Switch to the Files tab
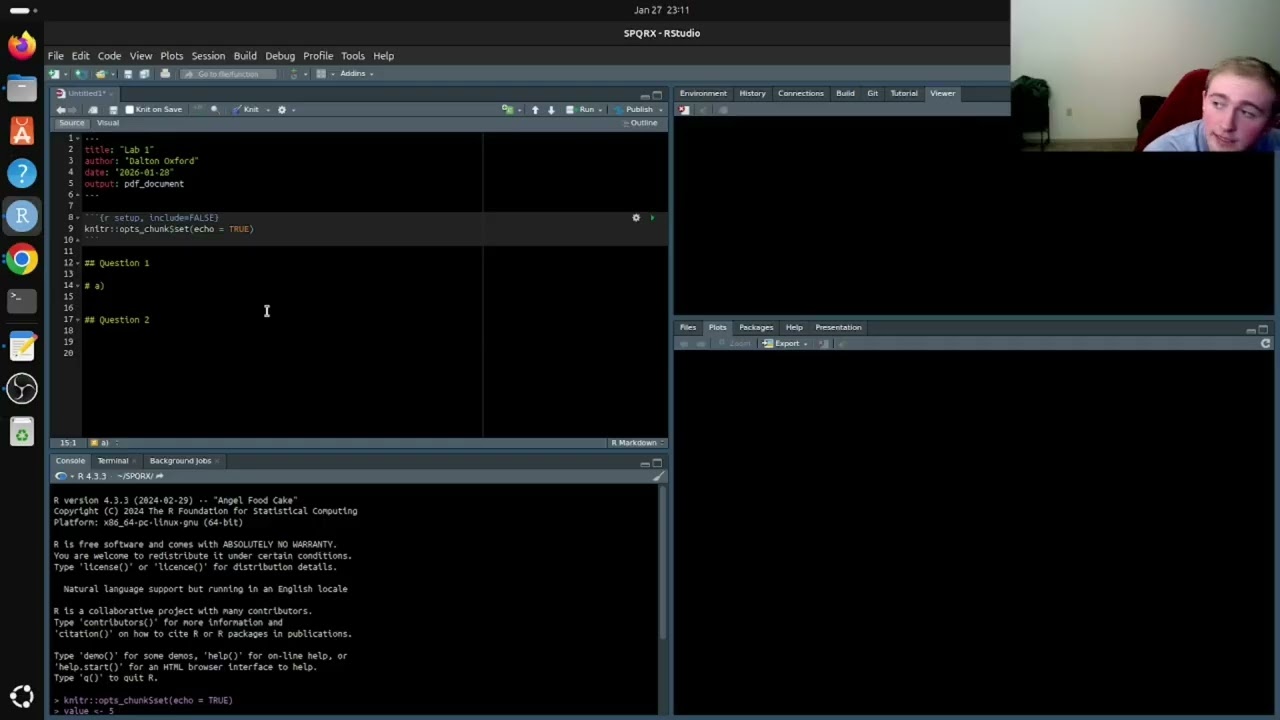This screenshot has width=1280, height=720. (x=688, y=328)
